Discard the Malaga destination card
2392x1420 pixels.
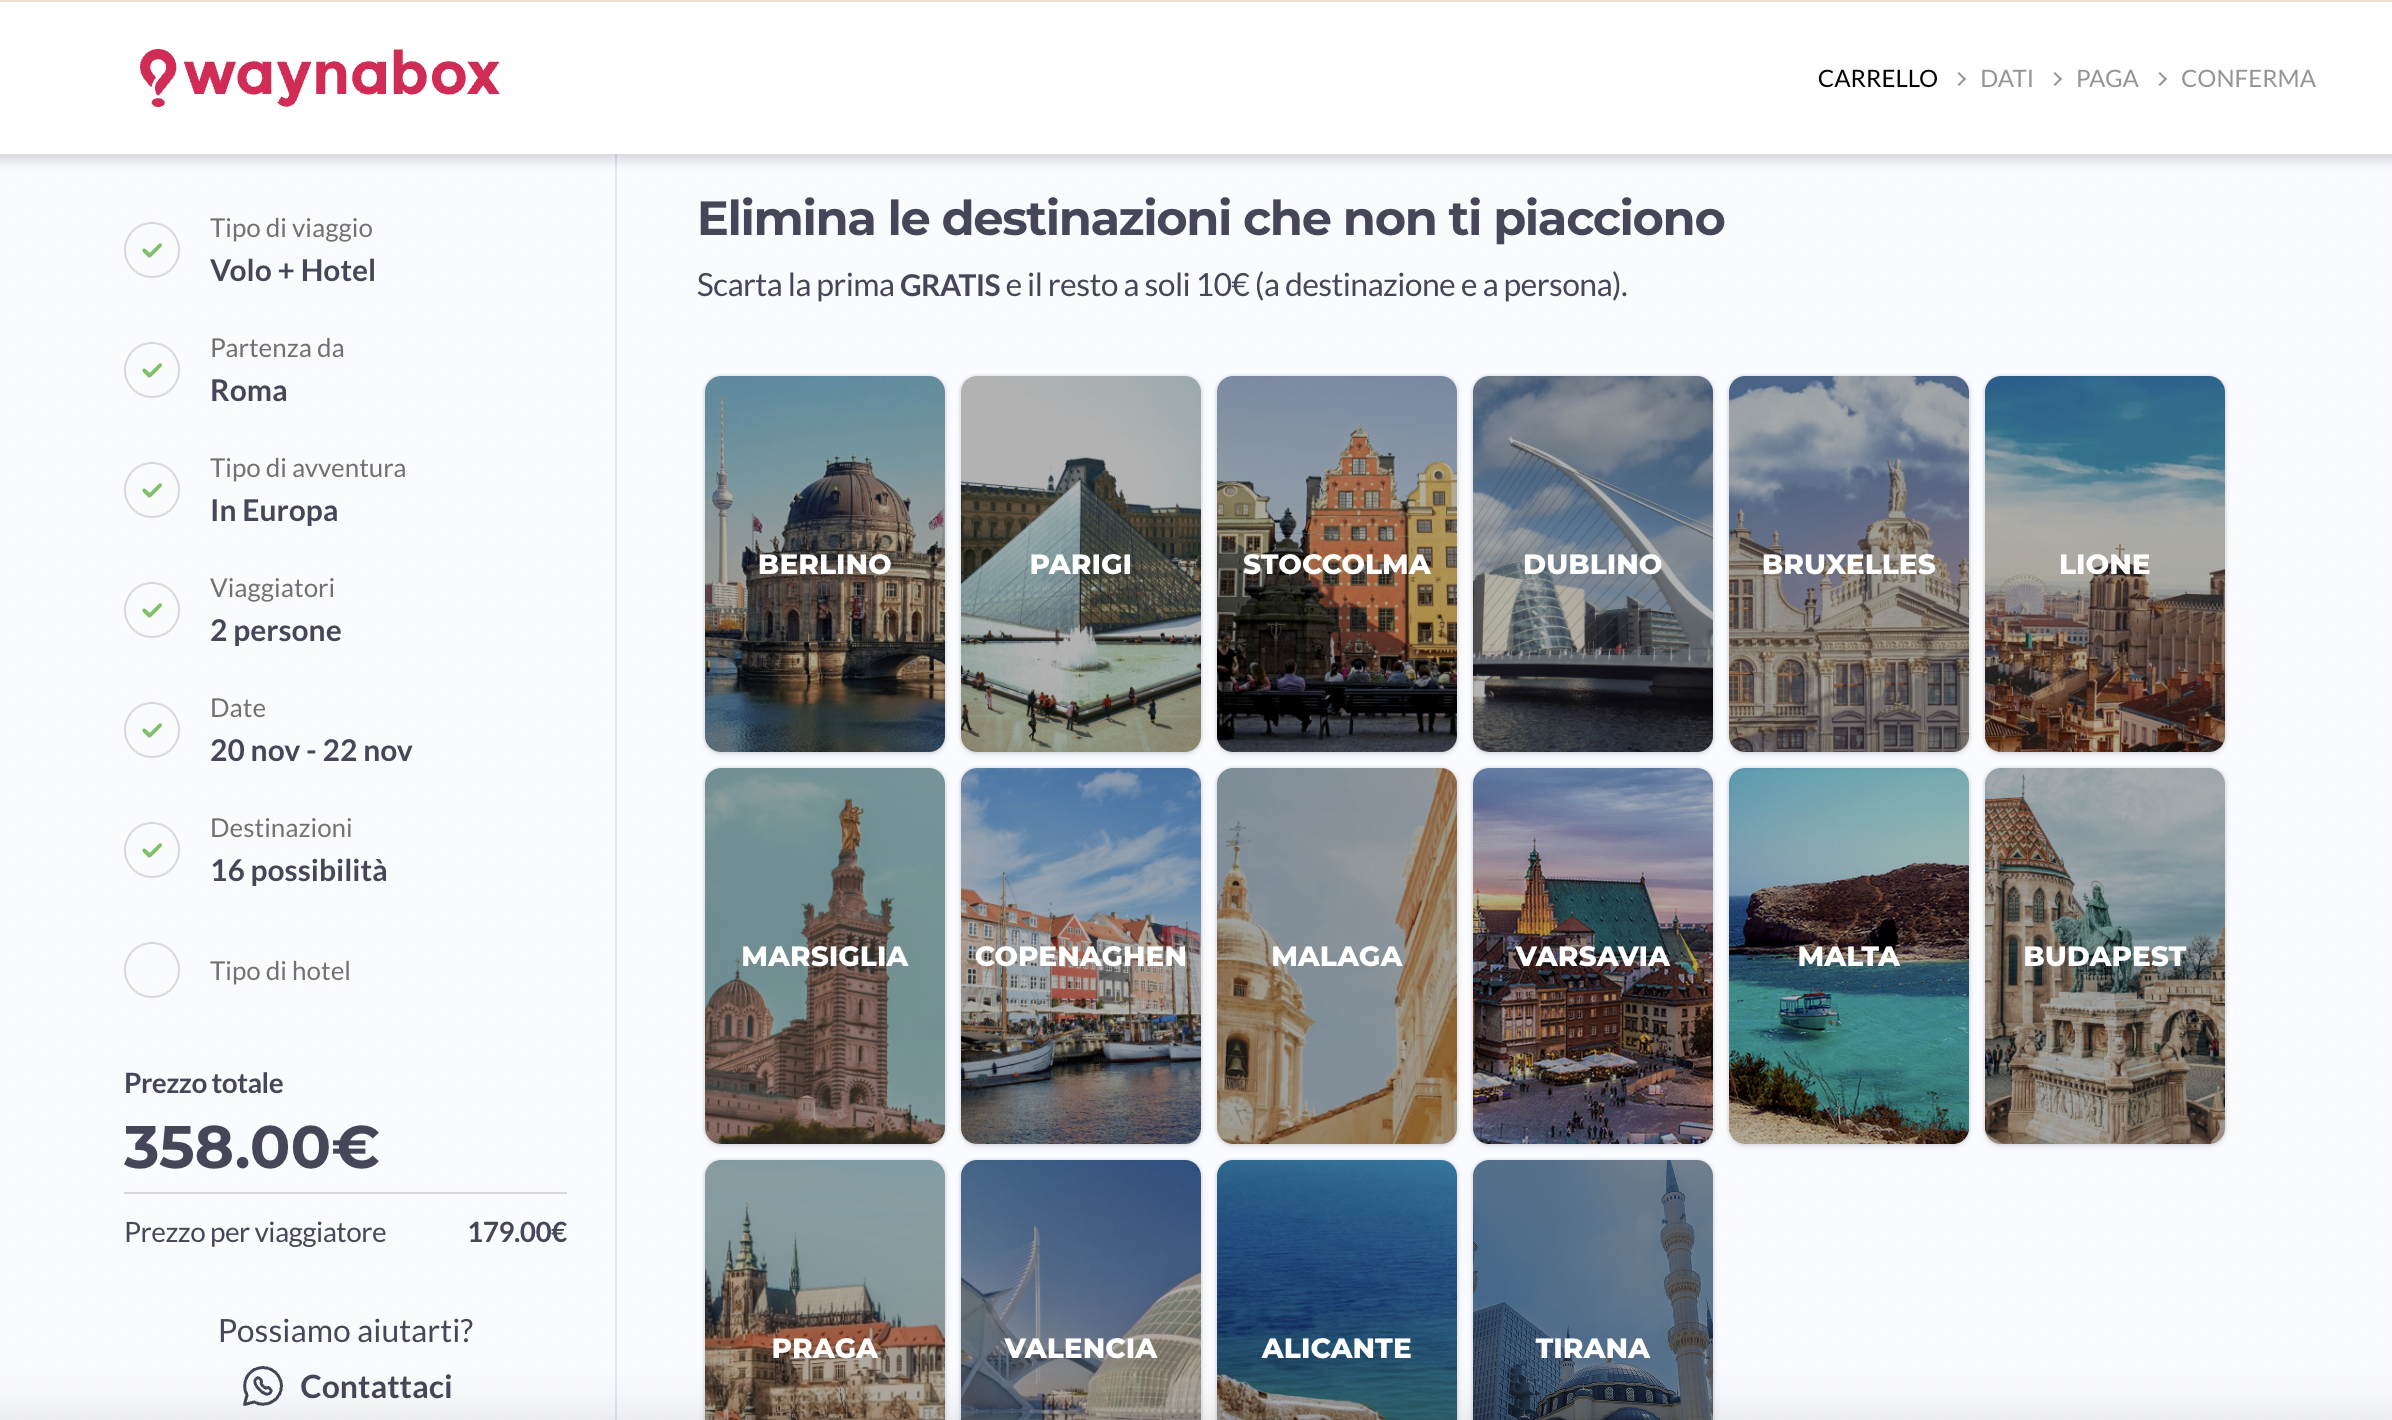(1337, 956)
